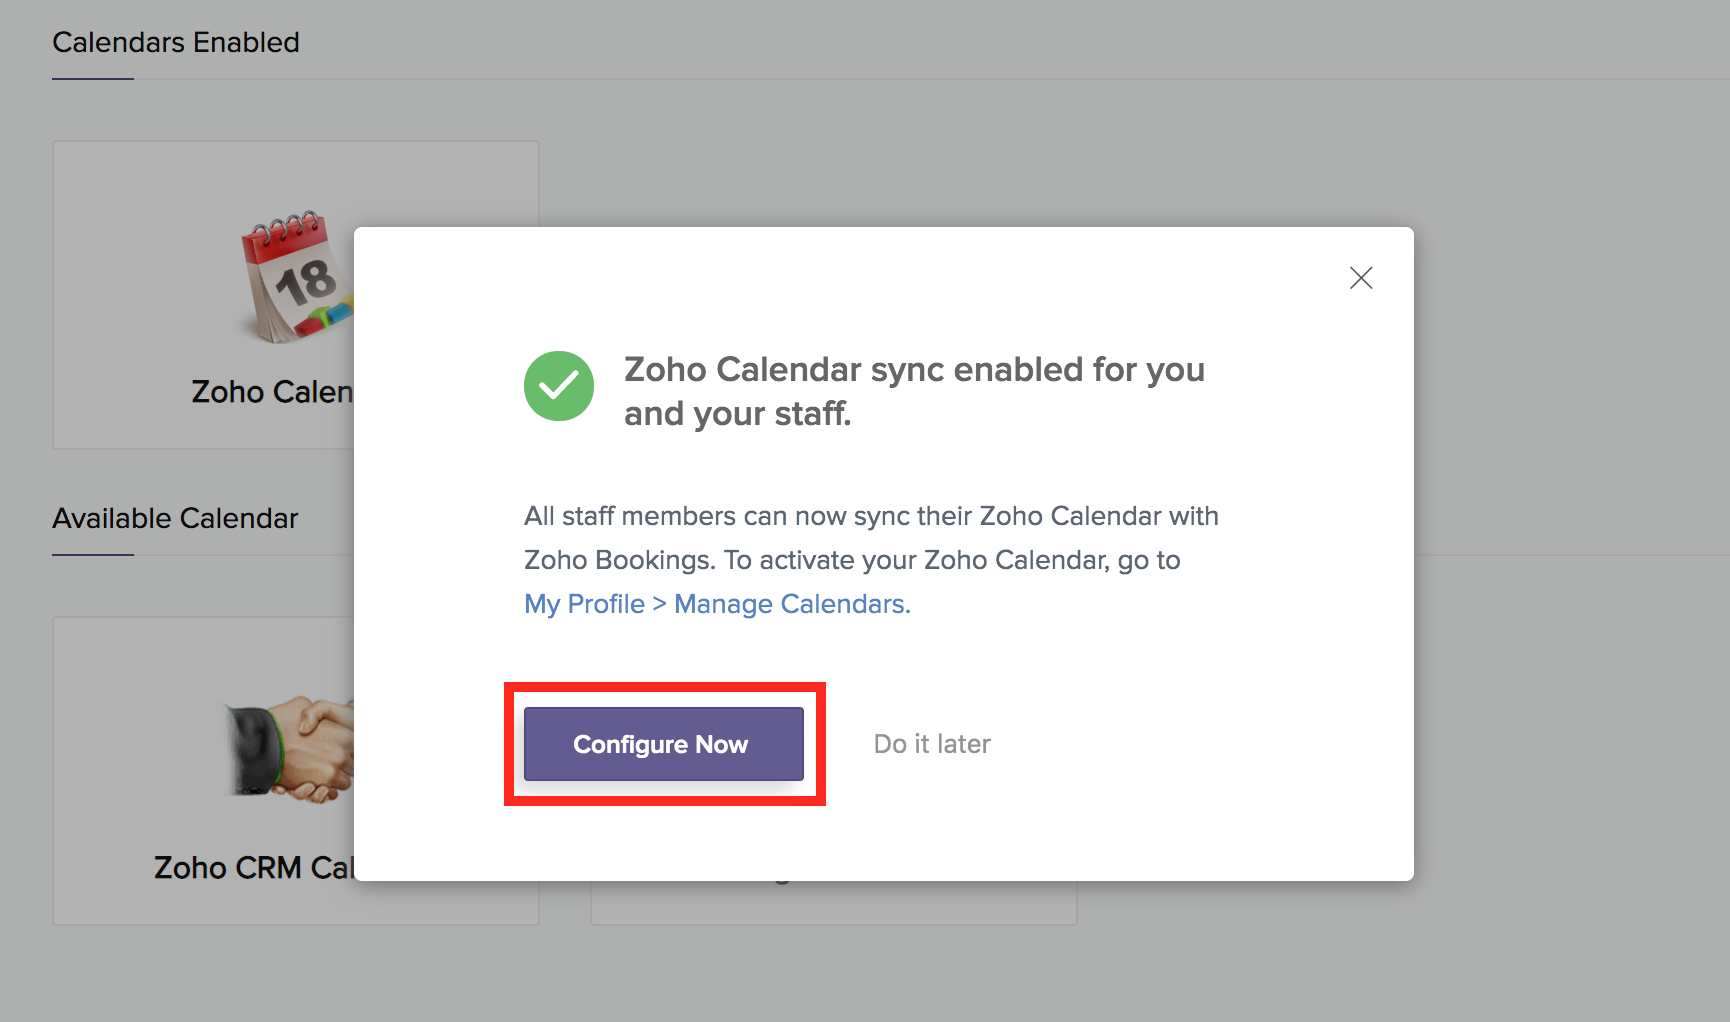This screenshot has height=1022, width=1730.
Task: Click the Available Calendar section heading
Action: pos(175,519)
